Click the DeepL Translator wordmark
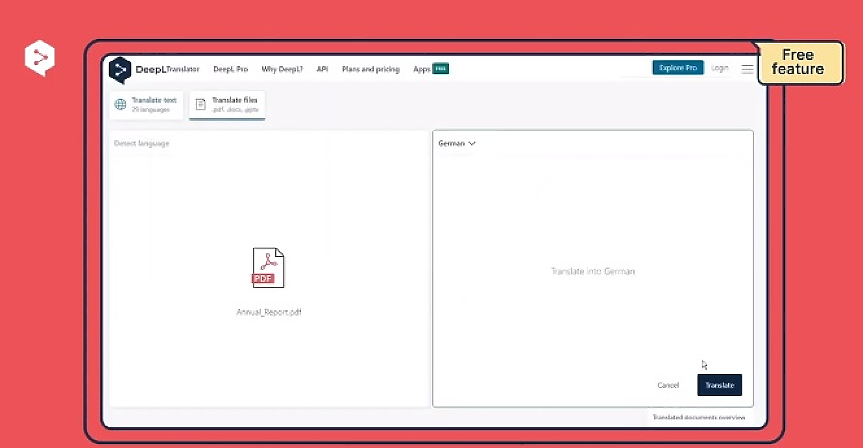This screenshot has height=448, width=863. (x=167, y=69)
